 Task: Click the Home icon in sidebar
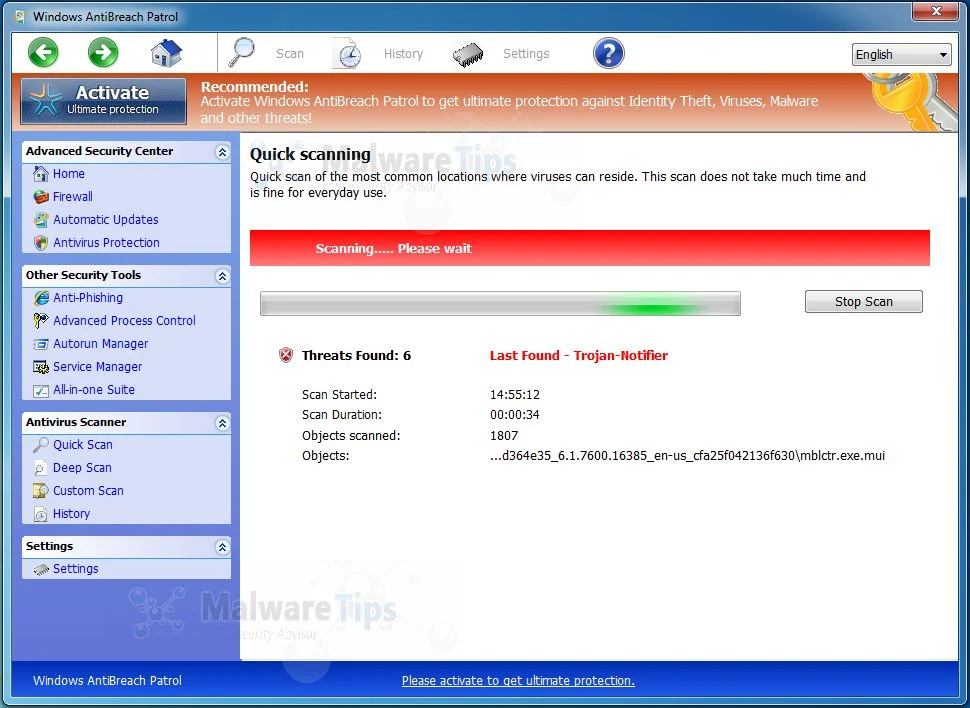click(x=41, y=174)
